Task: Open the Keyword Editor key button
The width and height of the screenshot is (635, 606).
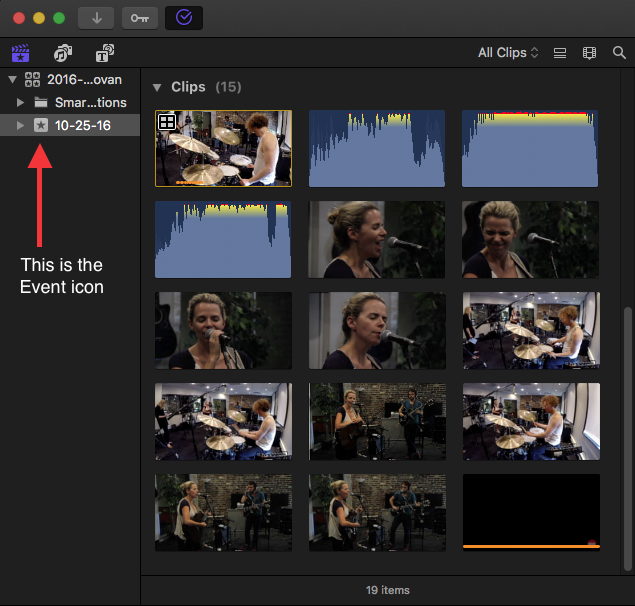Action: tap(139, 18)
